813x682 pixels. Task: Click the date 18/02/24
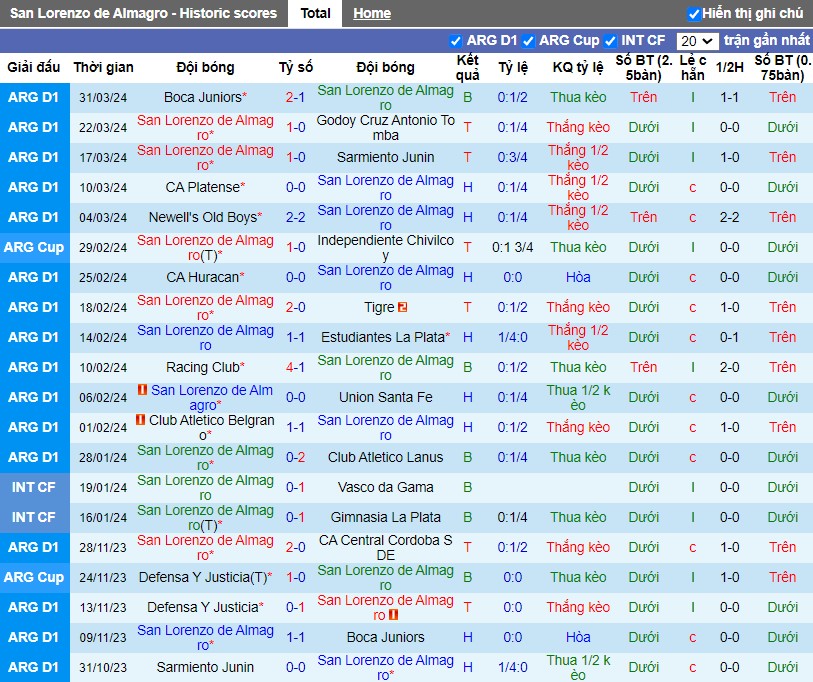coord(103,308)
